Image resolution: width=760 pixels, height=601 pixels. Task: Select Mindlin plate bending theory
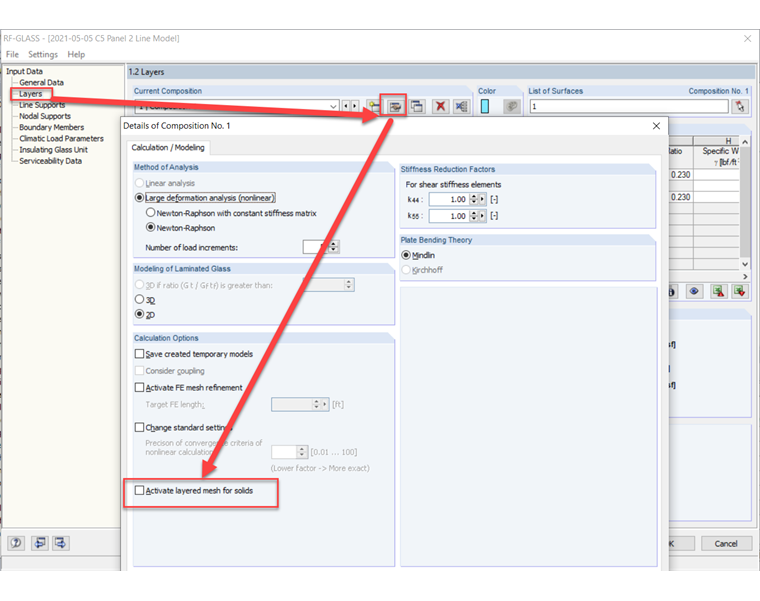[406, 255]
